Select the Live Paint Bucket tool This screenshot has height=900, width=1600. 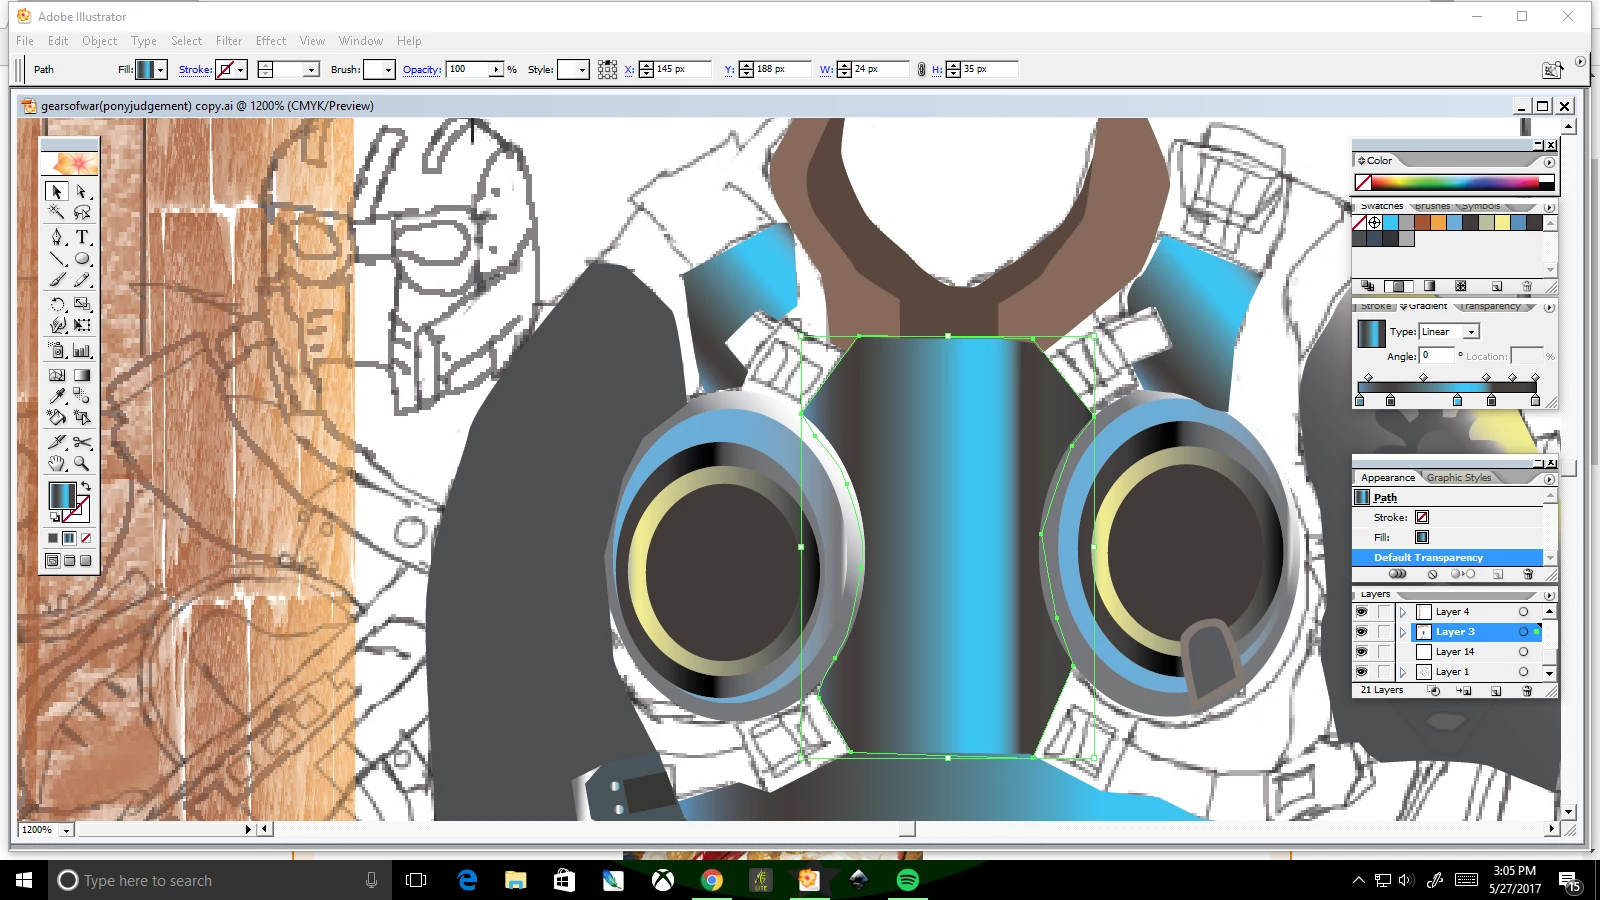57,418
